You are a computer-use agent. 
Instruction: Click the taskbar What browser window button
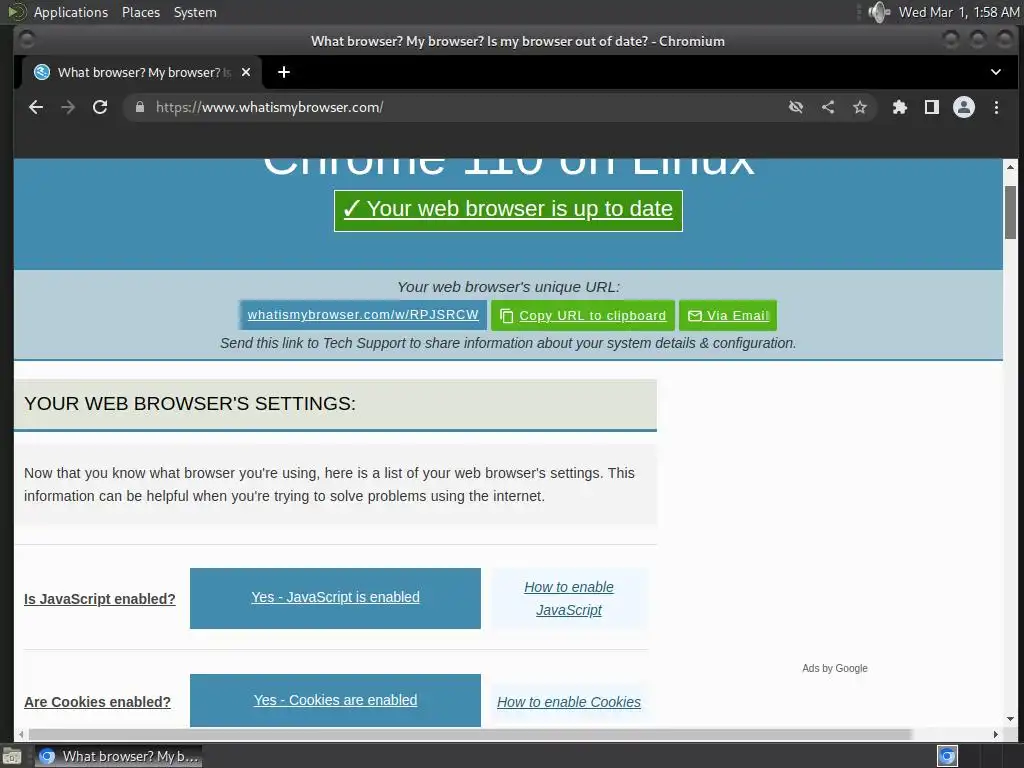pos(118,756)
